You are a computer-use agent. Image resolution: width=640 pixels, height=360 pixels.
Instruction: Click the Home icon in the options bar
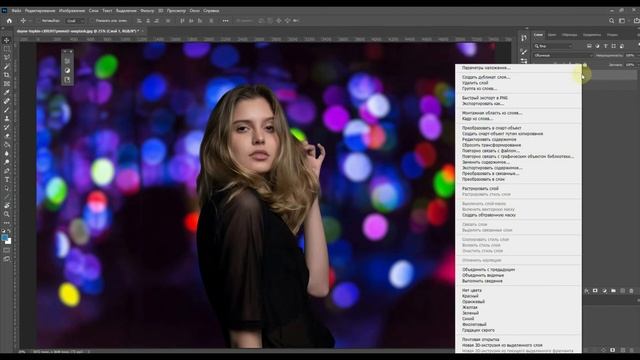pyautogui.click(x=9, y=20)
